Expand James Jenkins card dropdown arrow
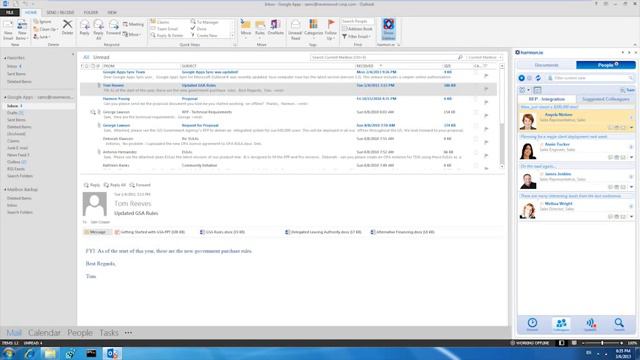Screen dimensions: 640x360 click(631, 187)
